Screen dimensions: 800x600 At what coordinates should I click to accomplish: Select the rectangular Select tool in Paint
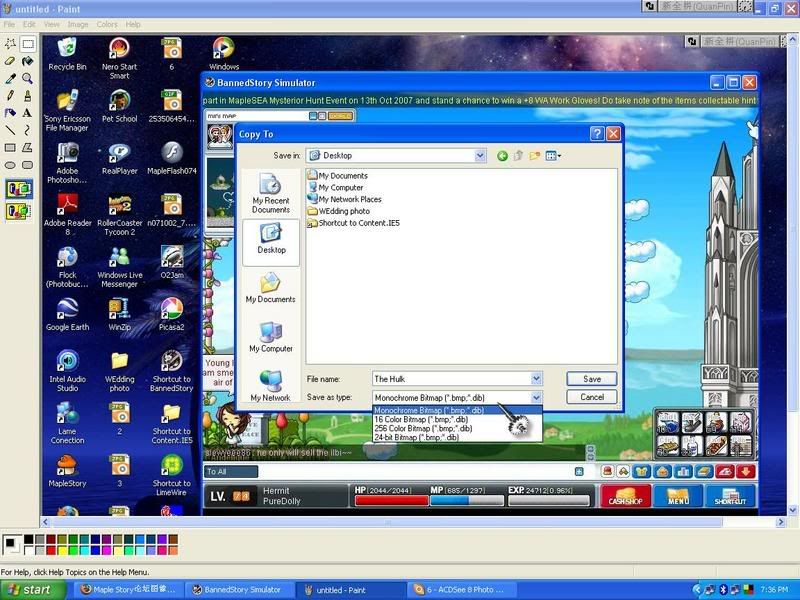click(x=28, y=44)
